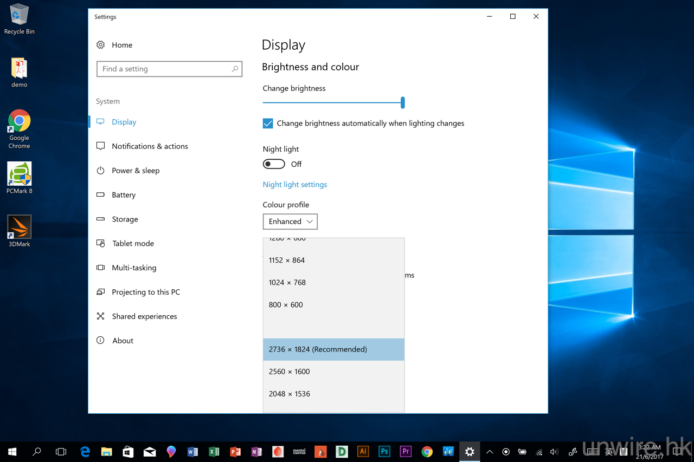The height and width of the screenshot is (462, 694).
Task: Go to Notifications & actions settings
Action: [x=149, y=146]
